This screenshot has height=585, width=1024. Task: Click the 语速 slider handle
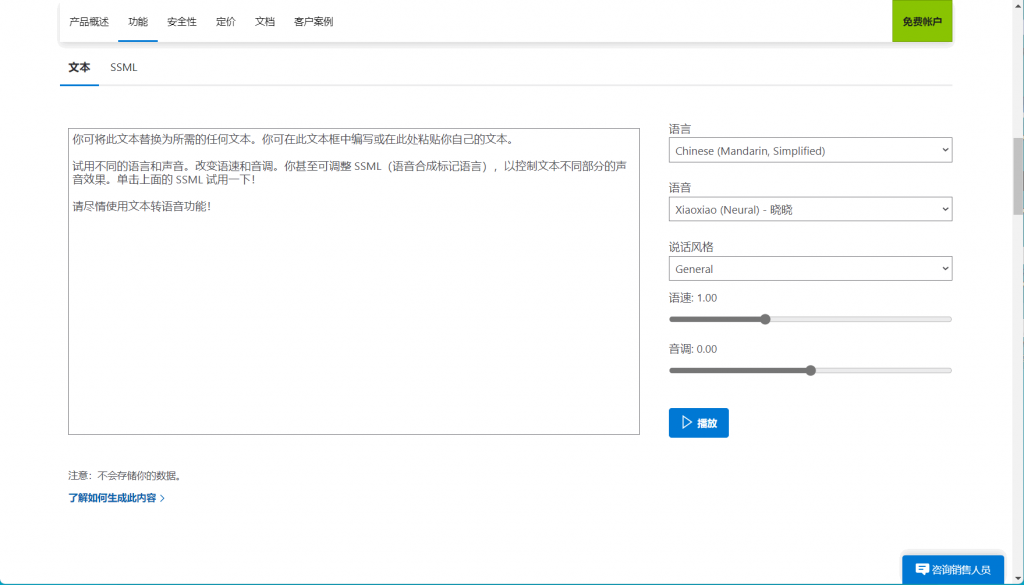tap(765, 319)
